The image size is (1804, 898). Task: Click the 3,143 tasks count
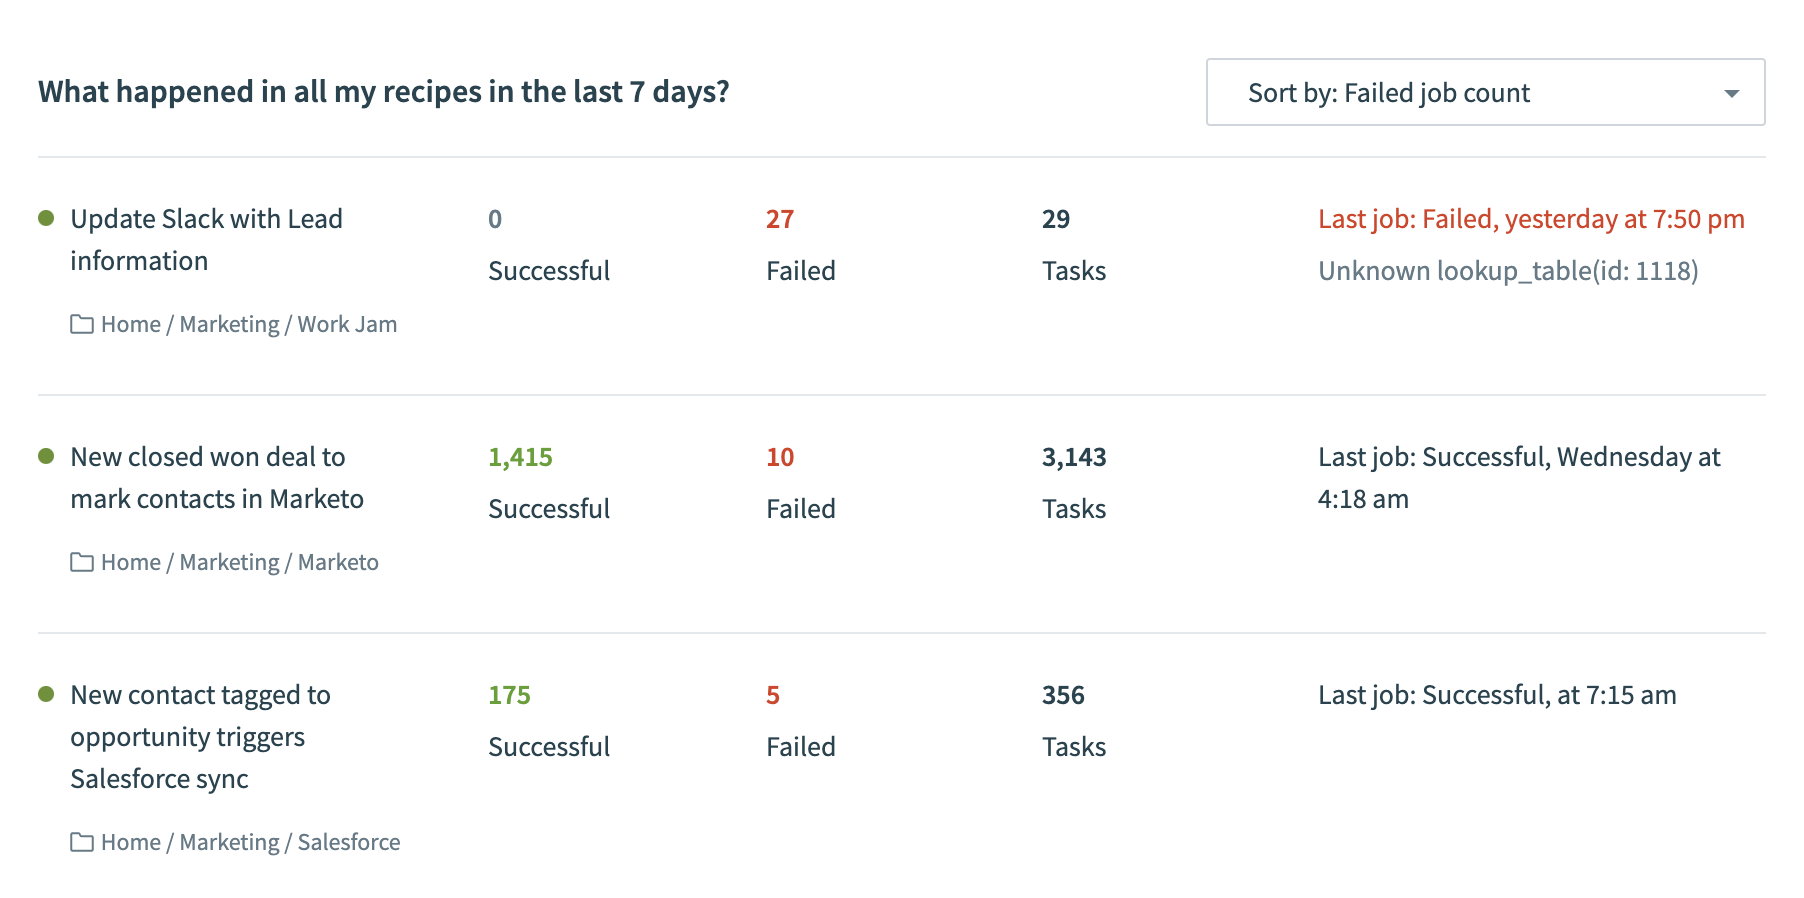1074,457
